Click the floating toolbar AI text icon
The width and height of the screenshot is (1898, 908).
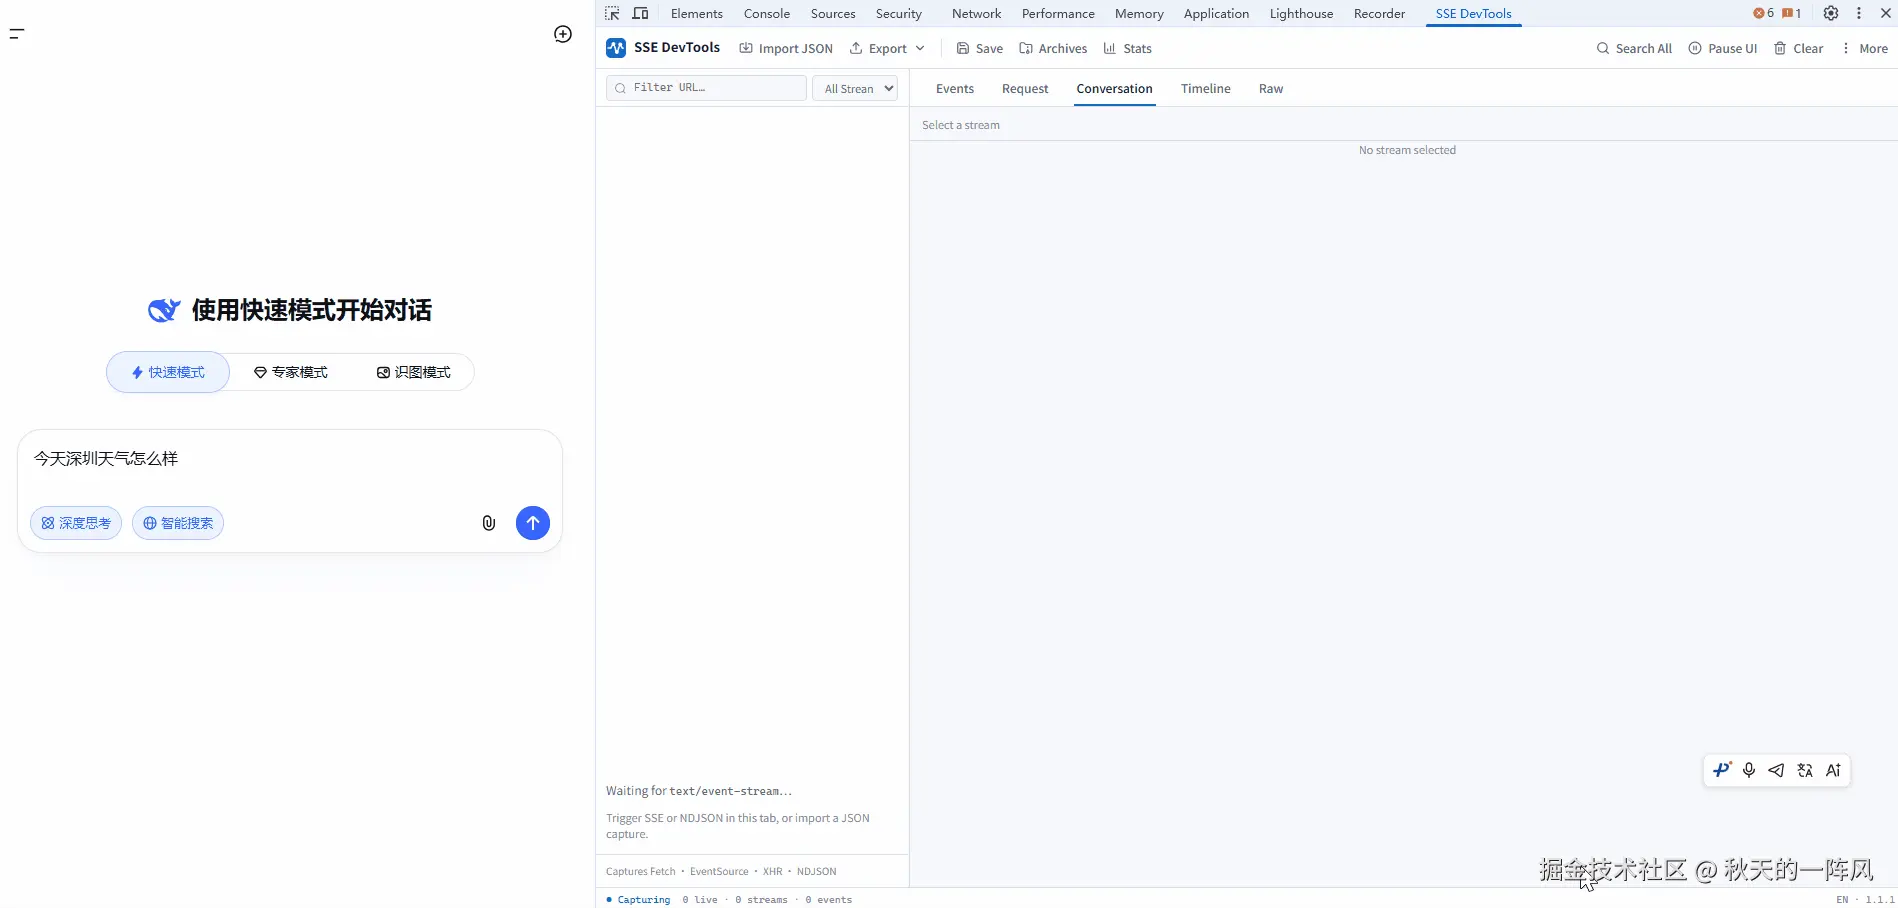tap(1833, 770)
